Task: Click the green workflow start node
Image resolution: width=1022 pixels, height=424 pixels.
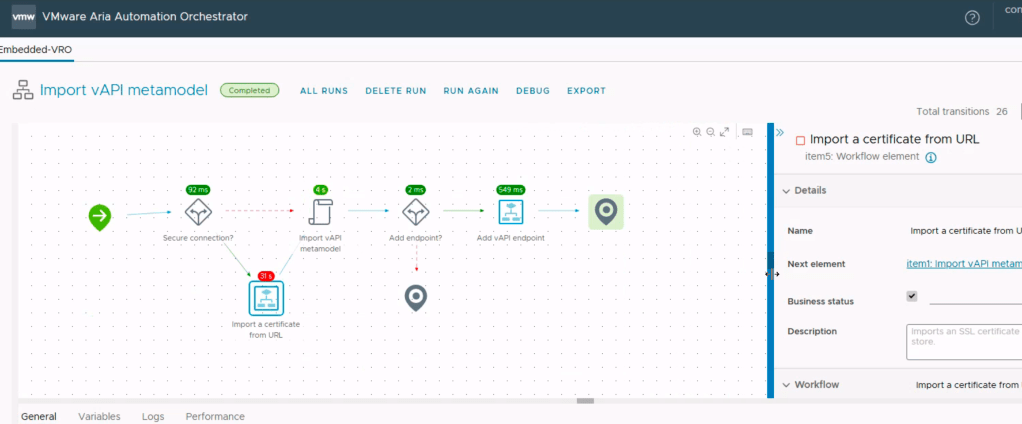Action: tap(99, 215)
